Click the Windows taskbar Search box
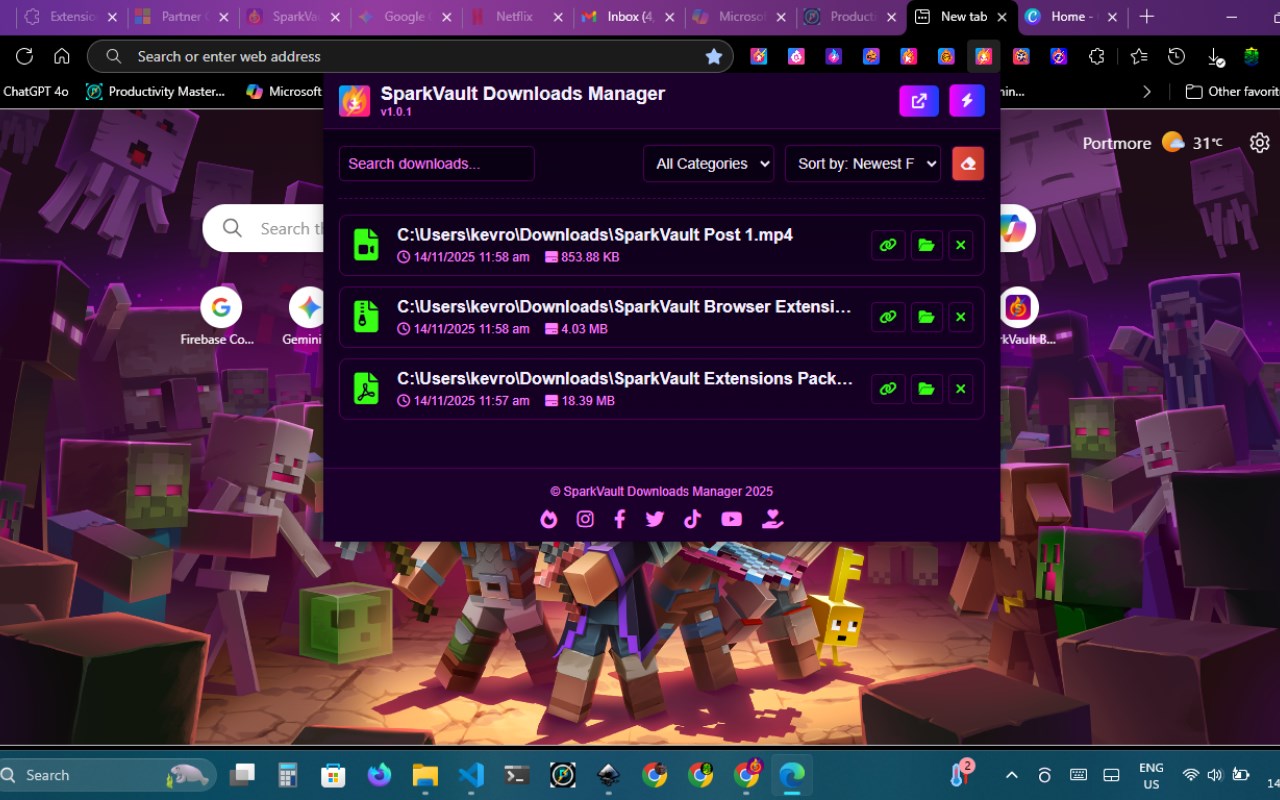Image resolution: width=1280 pixels, height=800 pixels. click(x=107, y=775)
